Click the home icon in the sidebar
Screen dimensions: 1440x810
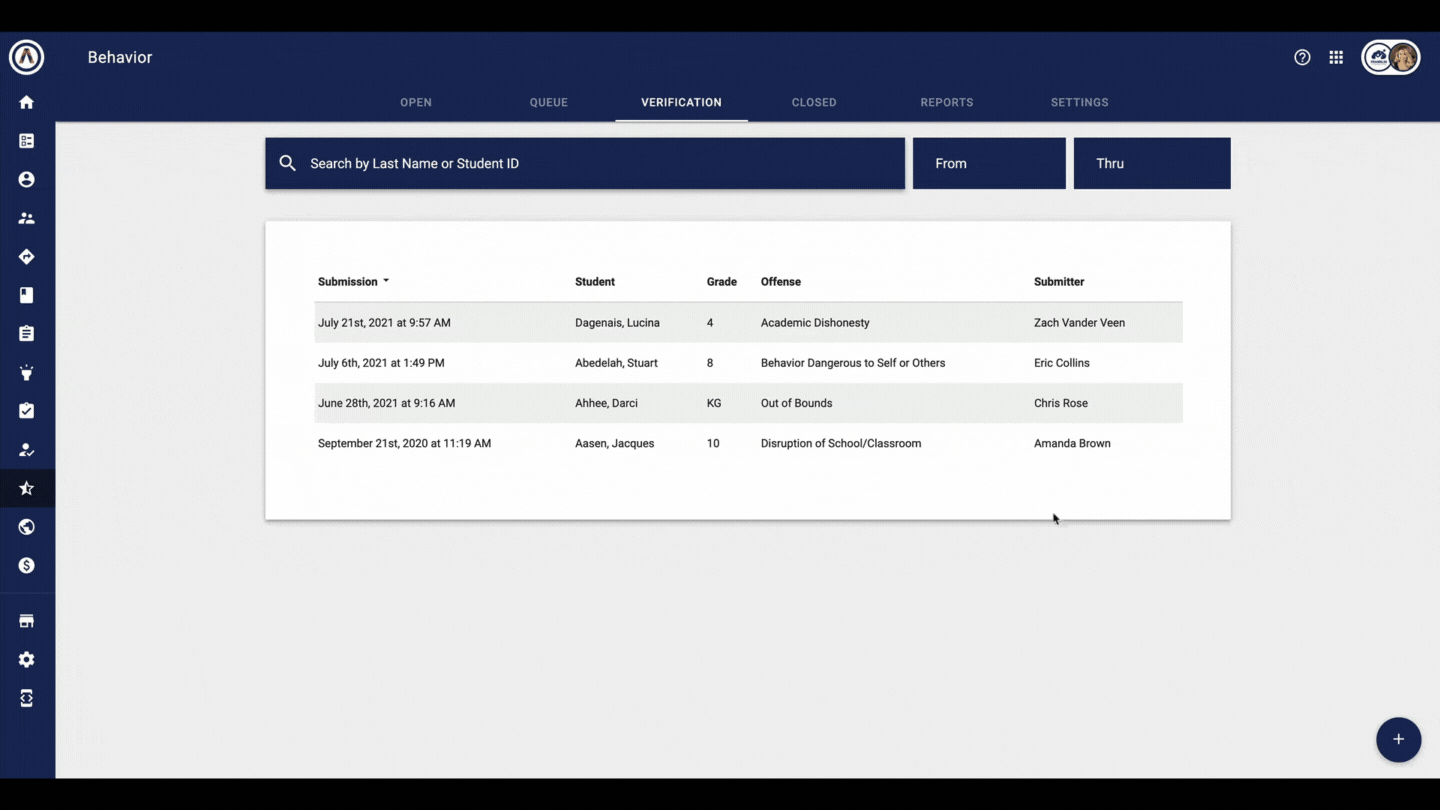[x=27, y=102]
